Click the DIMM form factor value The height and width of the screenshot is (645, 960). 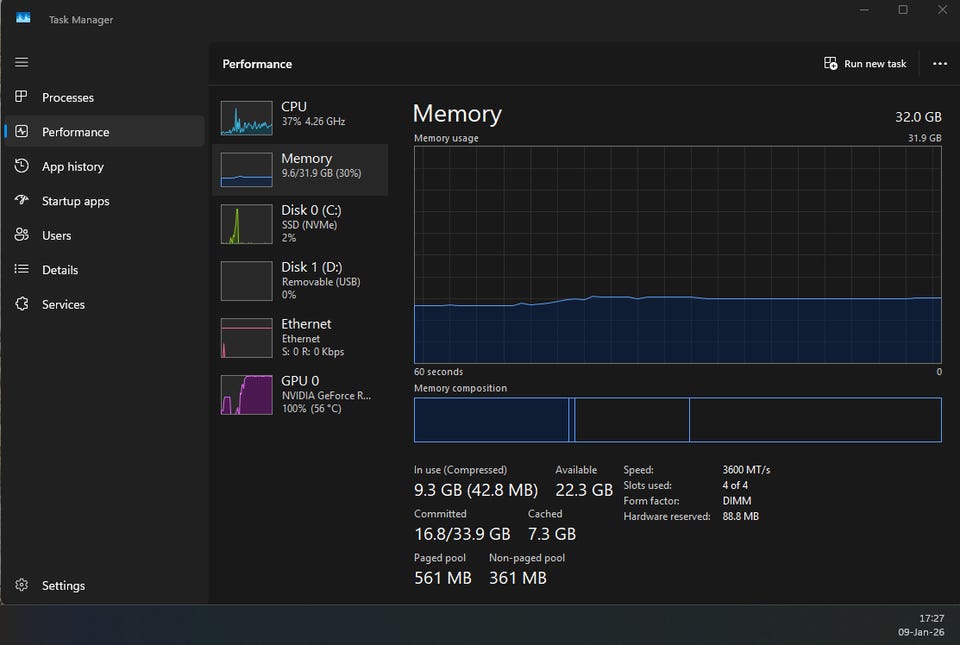point(737,501)
